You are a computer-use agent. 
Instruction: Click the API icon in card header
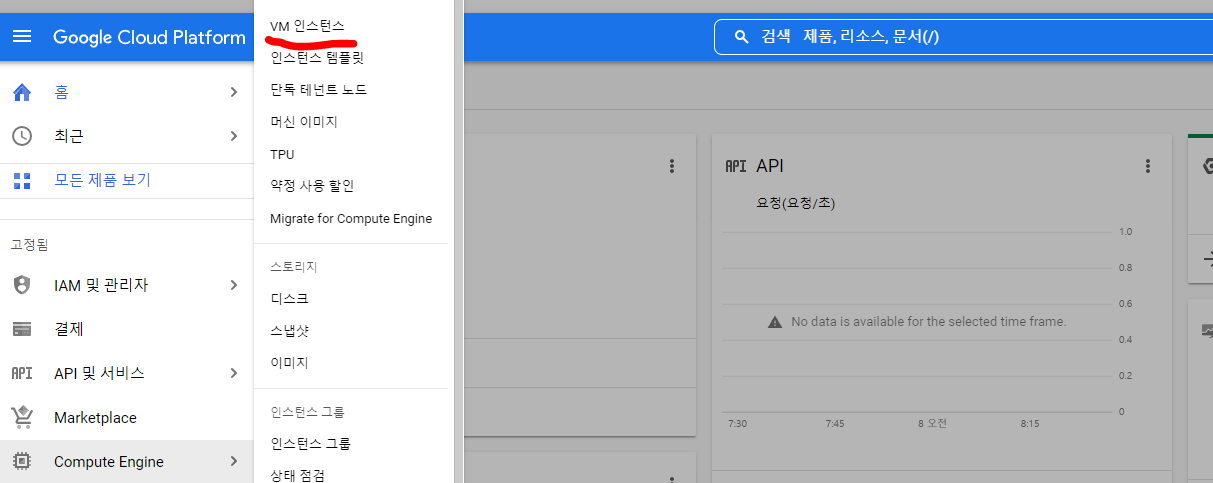click(736, 166)
